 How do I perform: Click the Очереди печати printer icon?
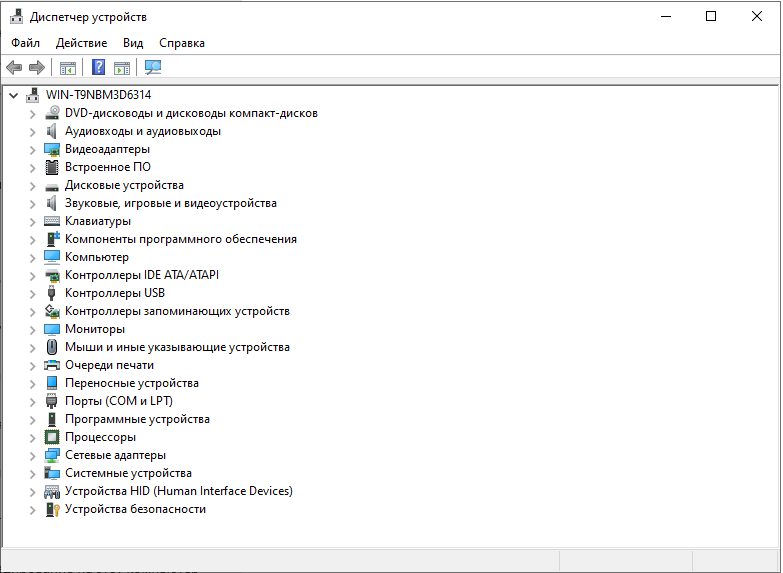pos(52,365)
